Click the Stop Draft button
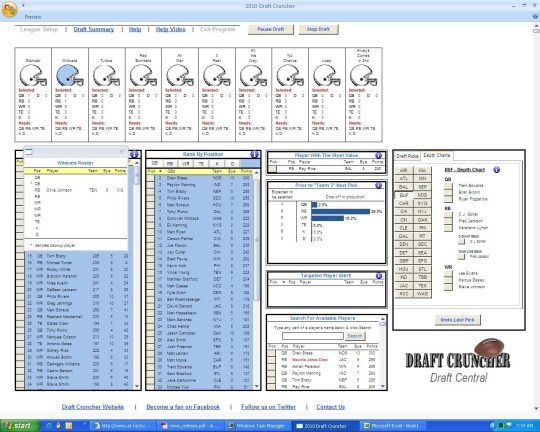The image size is (540, 432). [x=318, y=29]
